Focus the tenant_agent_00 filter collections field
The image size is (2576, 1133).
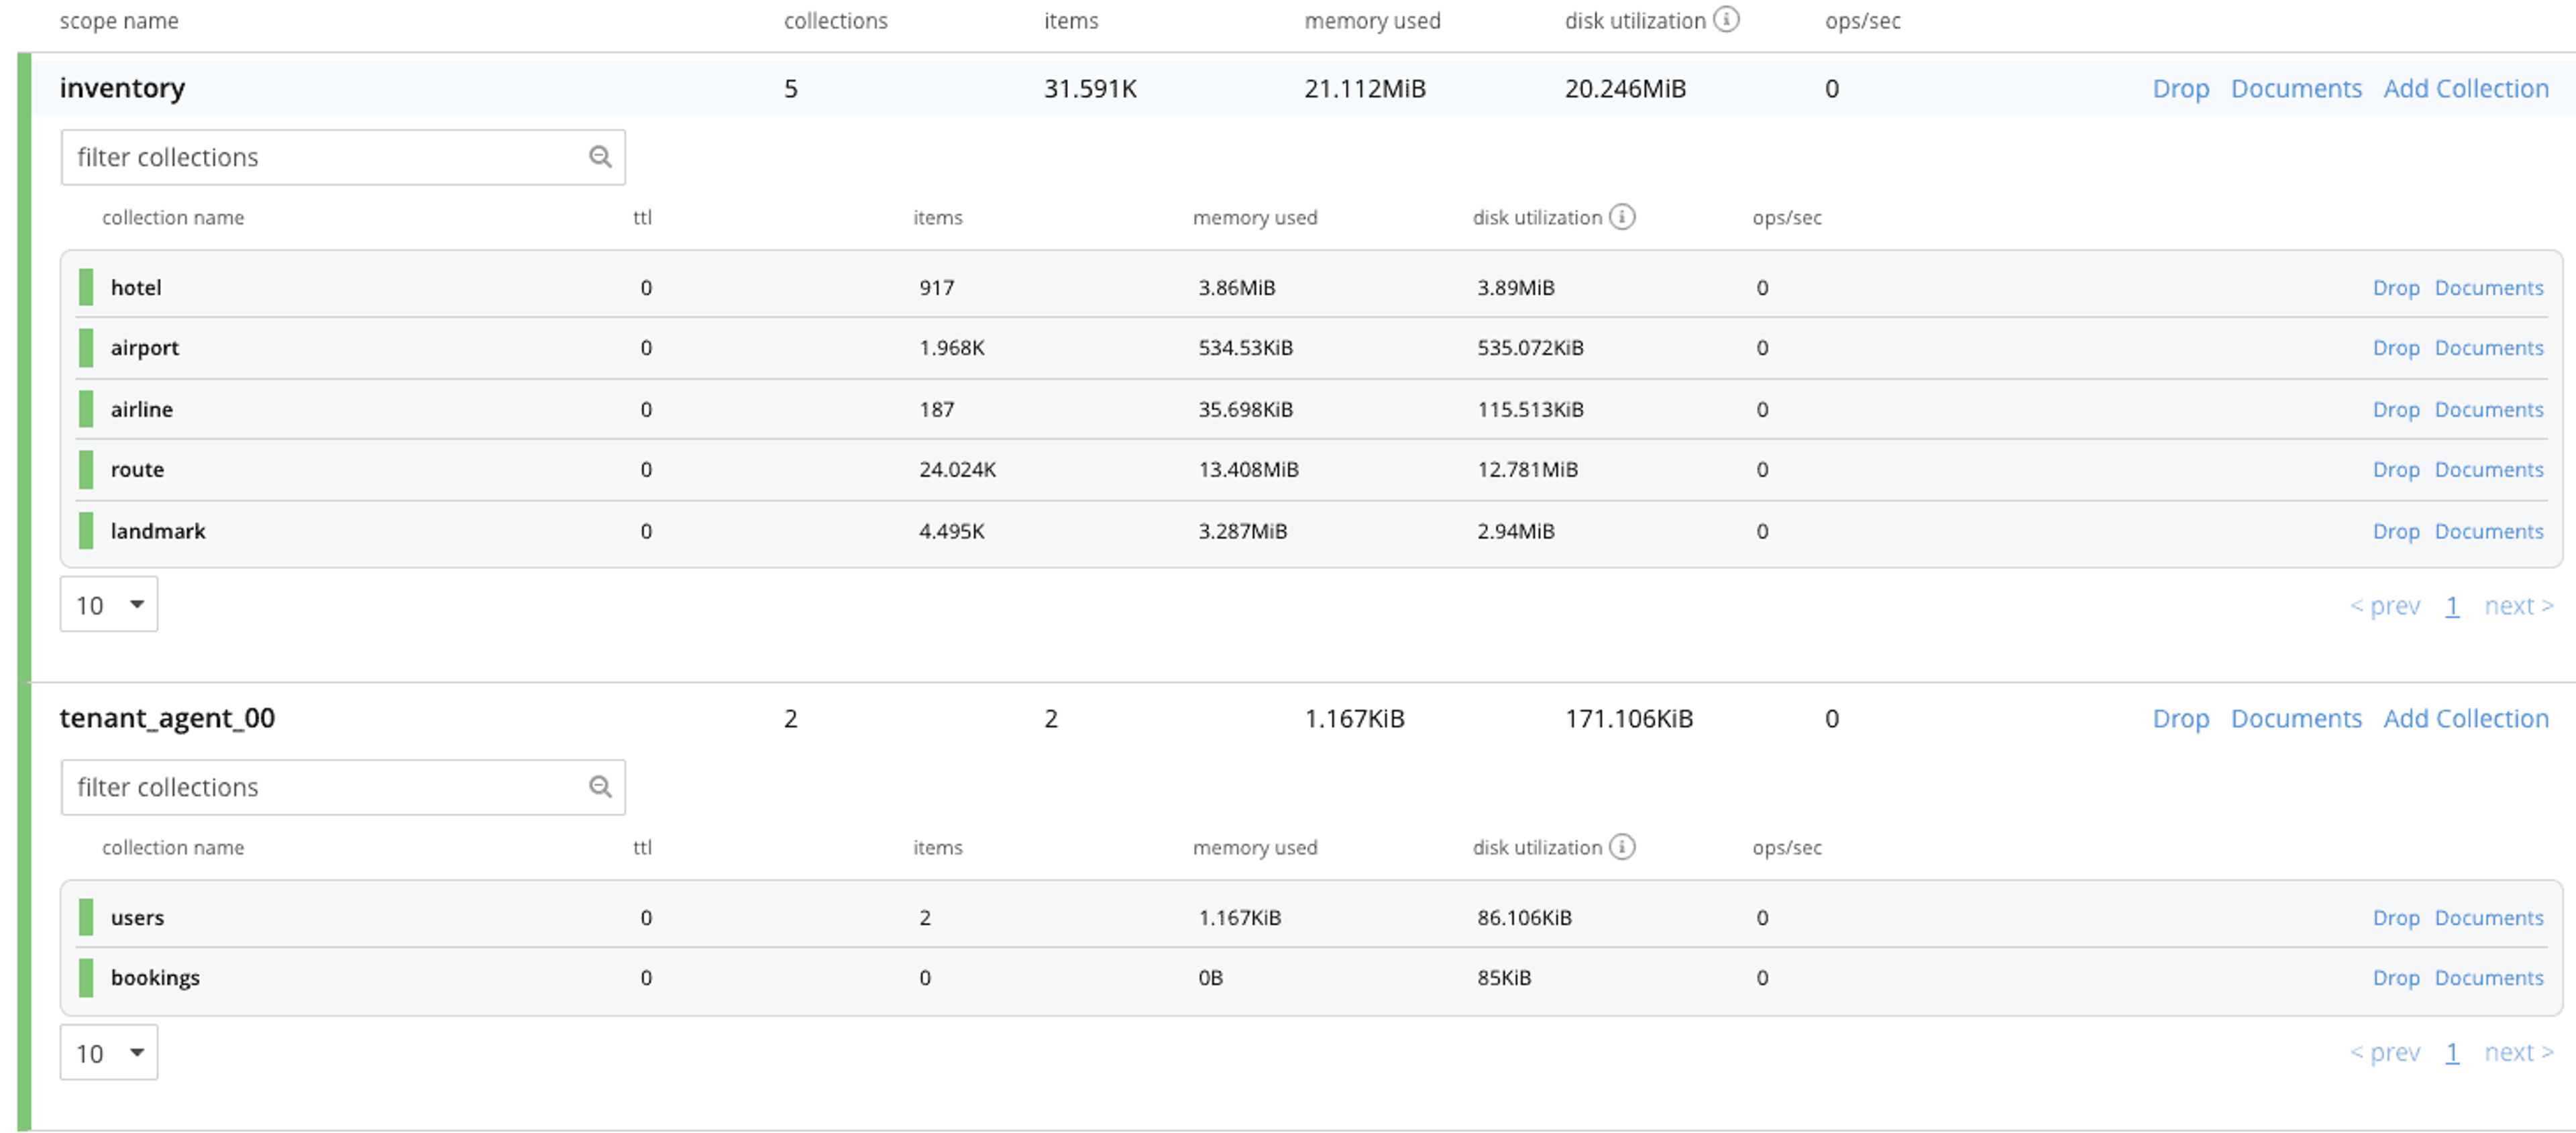(x=343, y=787)
